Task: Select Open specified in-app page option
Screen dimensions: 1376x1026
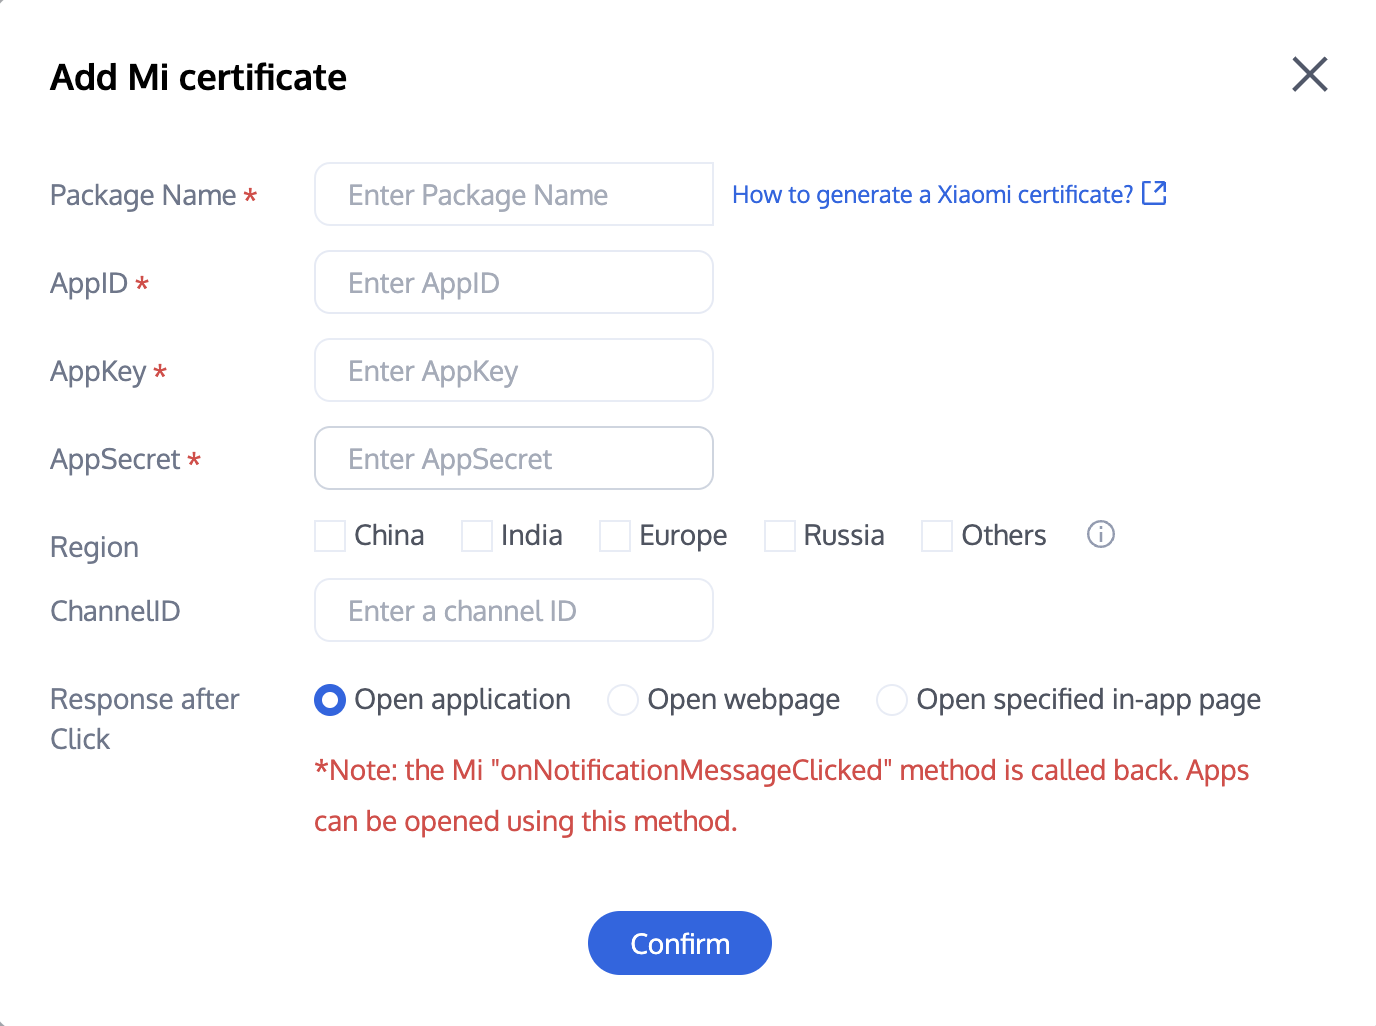Action: 892,700
